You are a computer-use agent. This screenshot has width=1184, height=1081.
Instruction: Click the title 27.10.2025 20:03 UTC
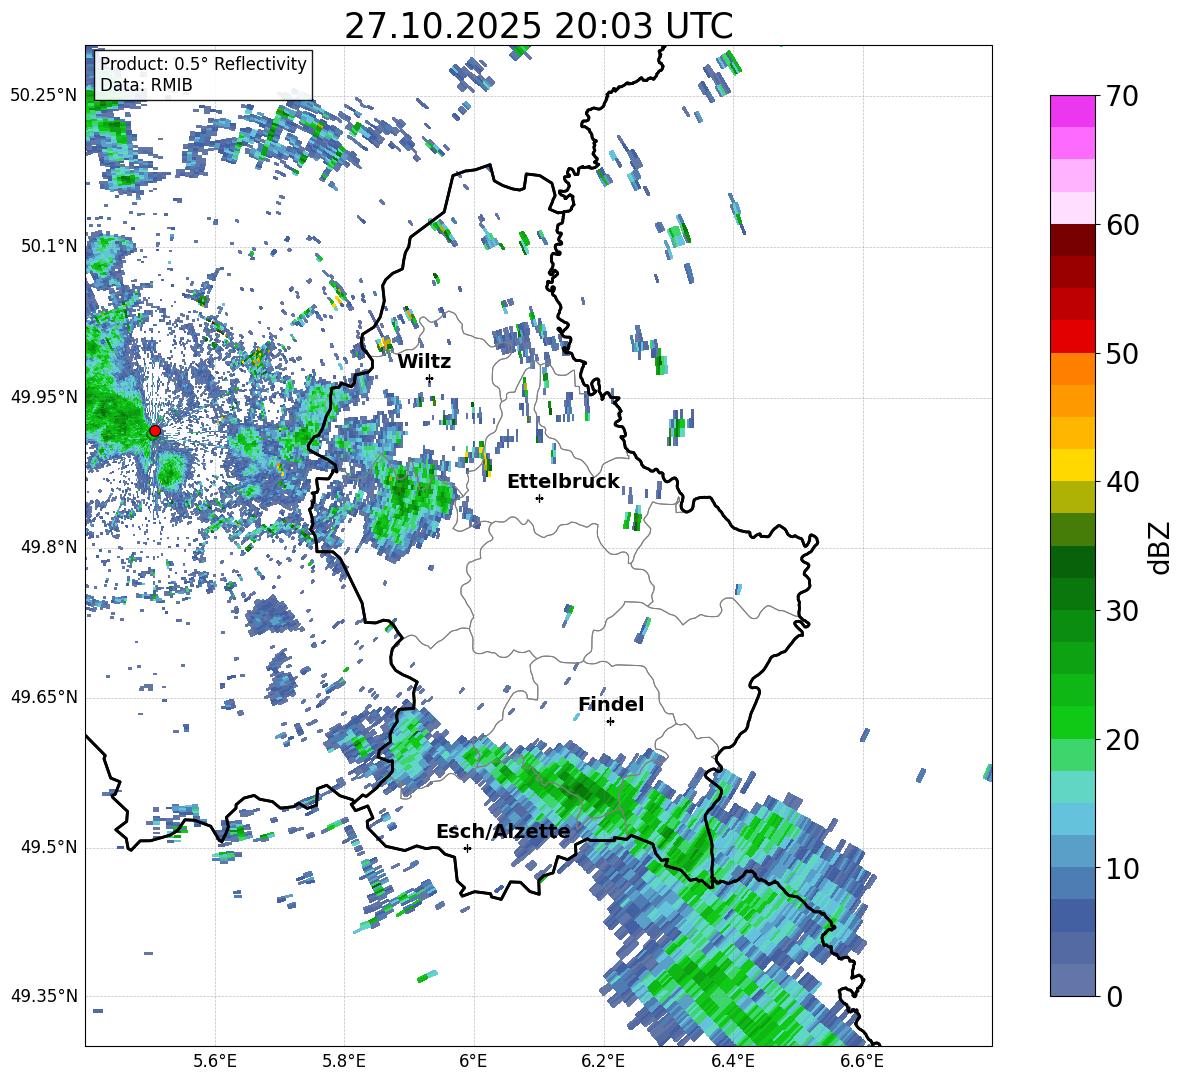coord(539,26)
